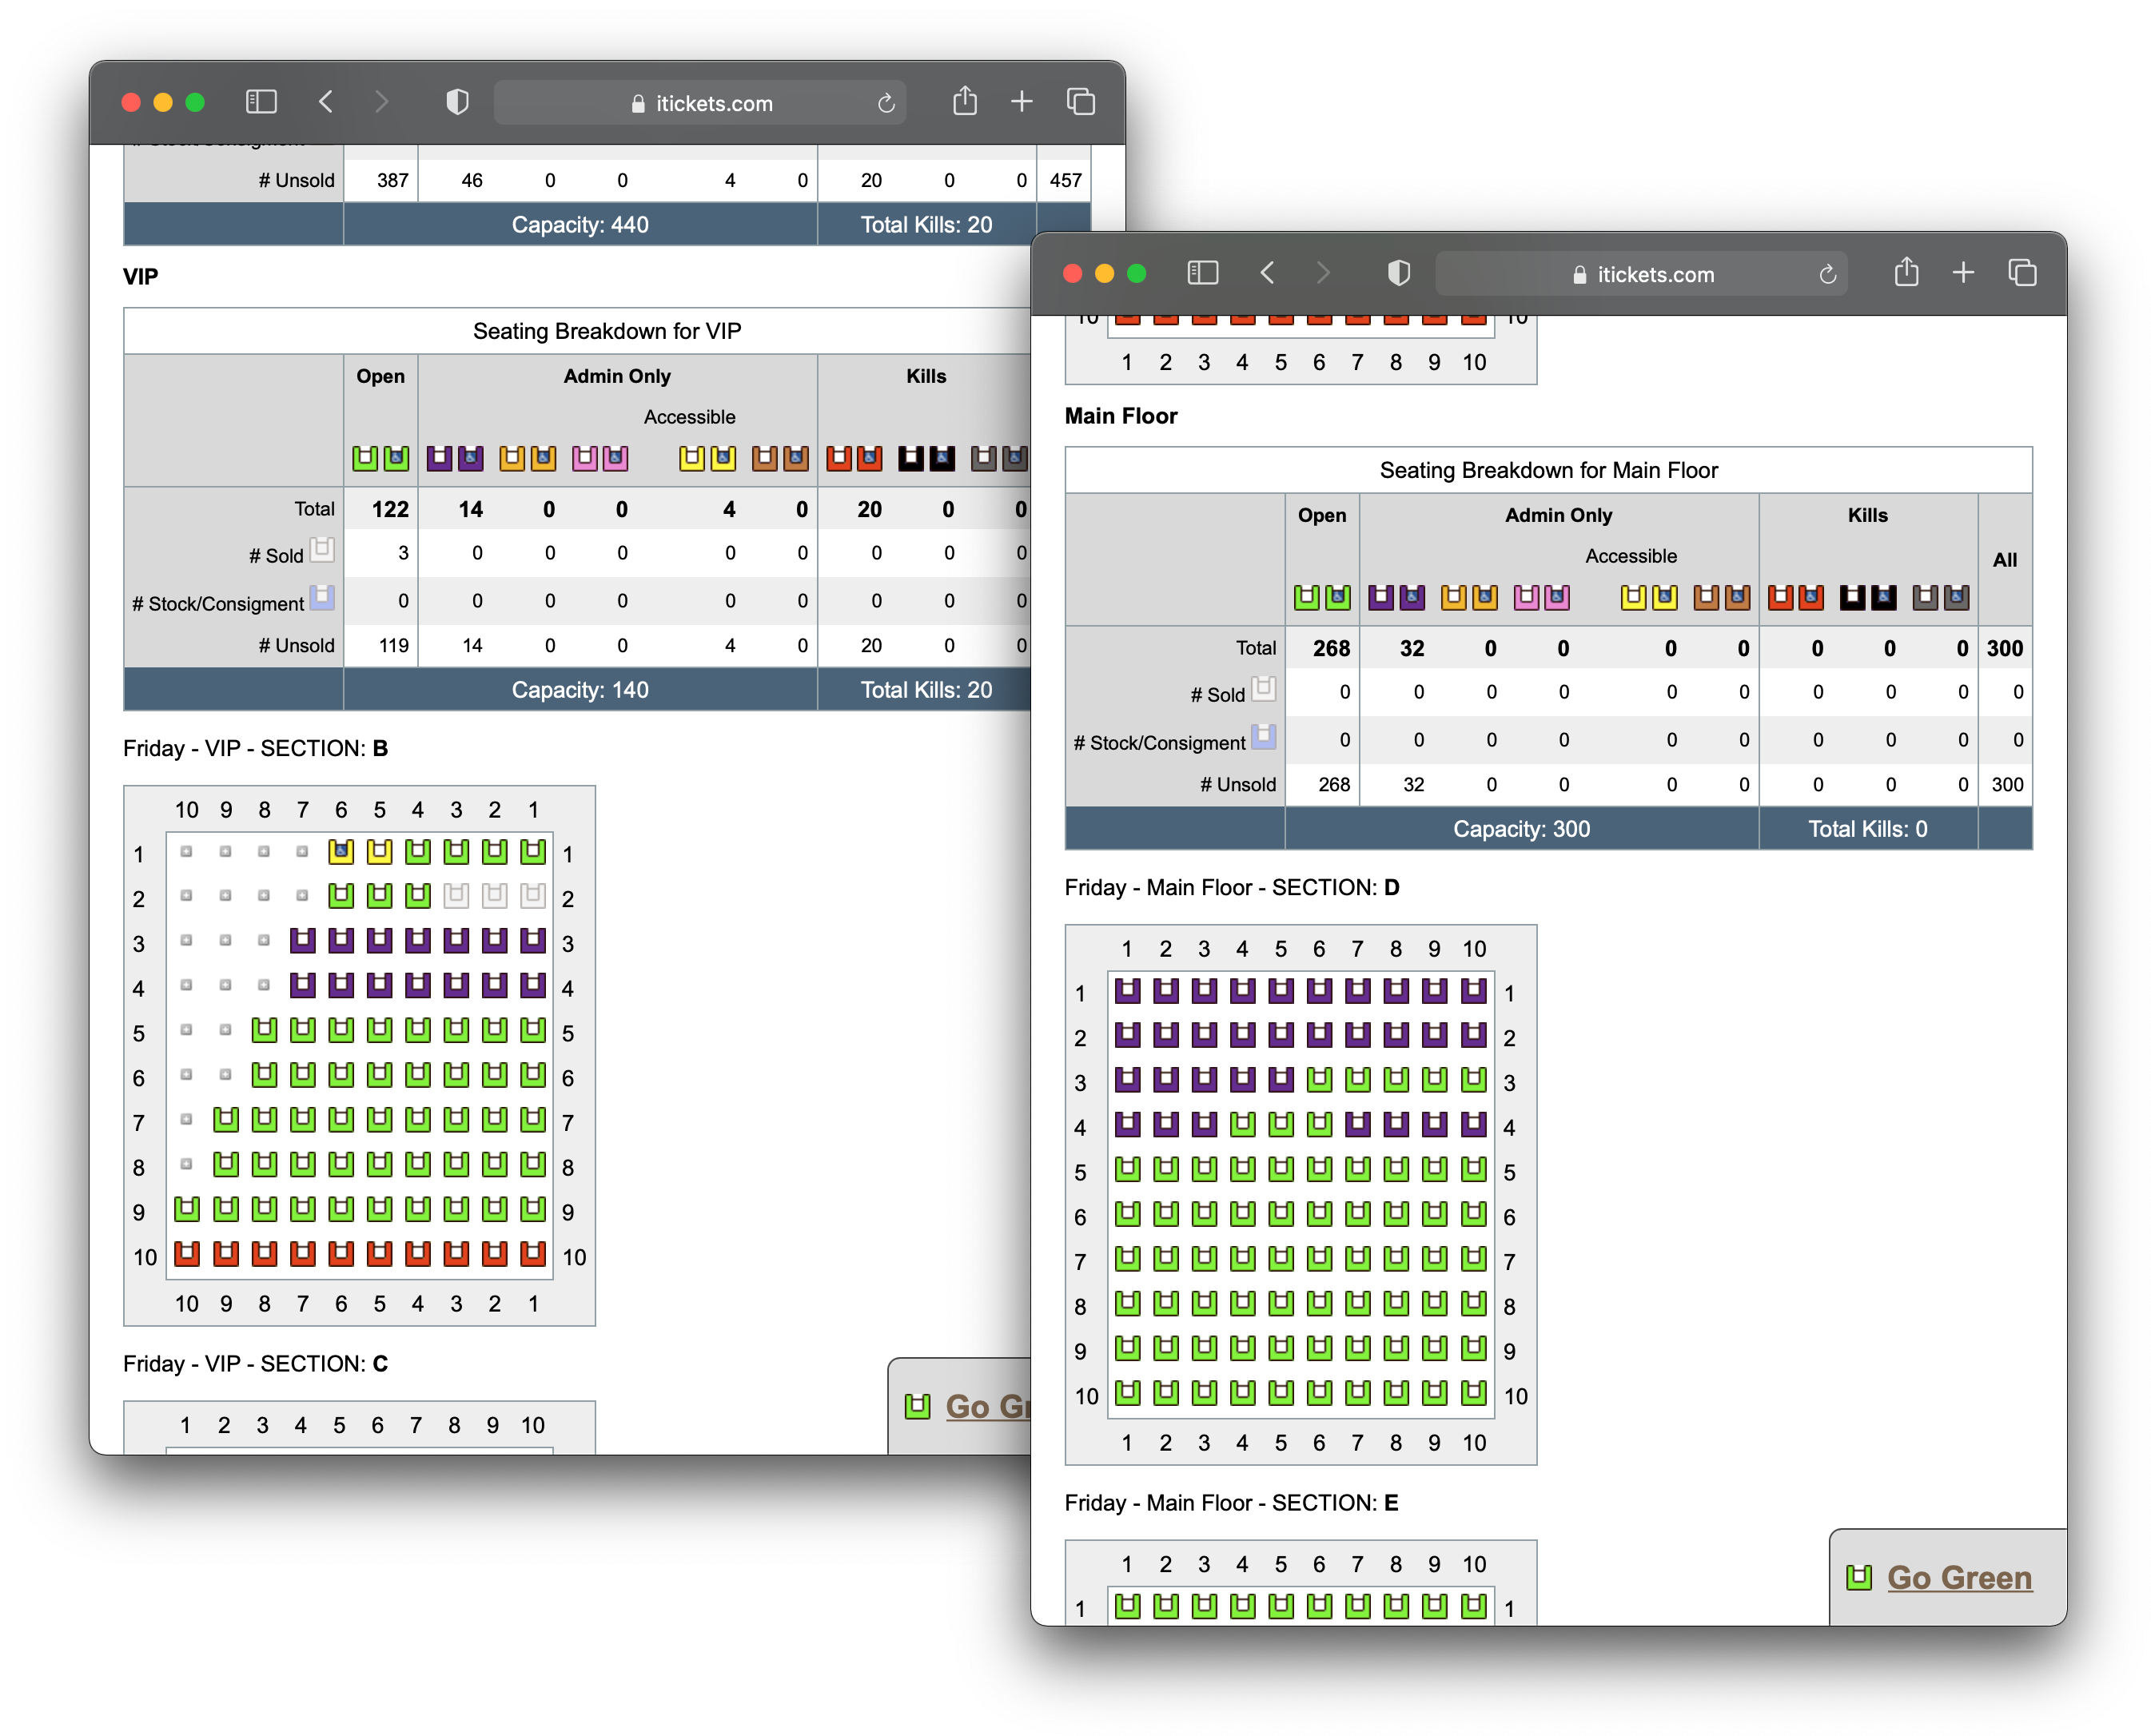Screen dimensions: 2151x1736
Task: Click forward arrow in back Safari window
Action: [x=381, y=102]
